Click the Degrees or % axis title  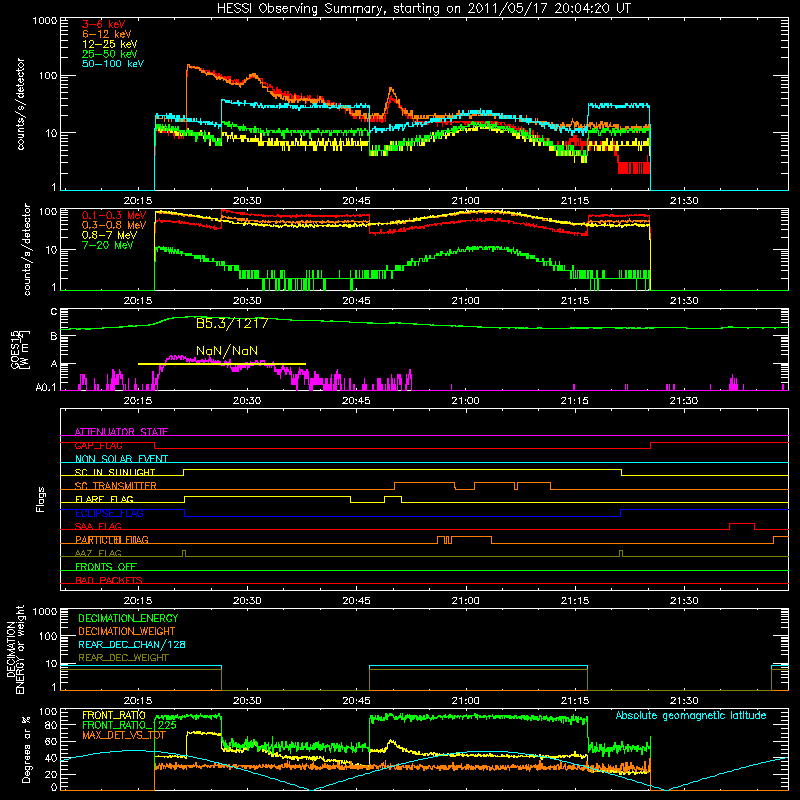(x=26, y=750)
